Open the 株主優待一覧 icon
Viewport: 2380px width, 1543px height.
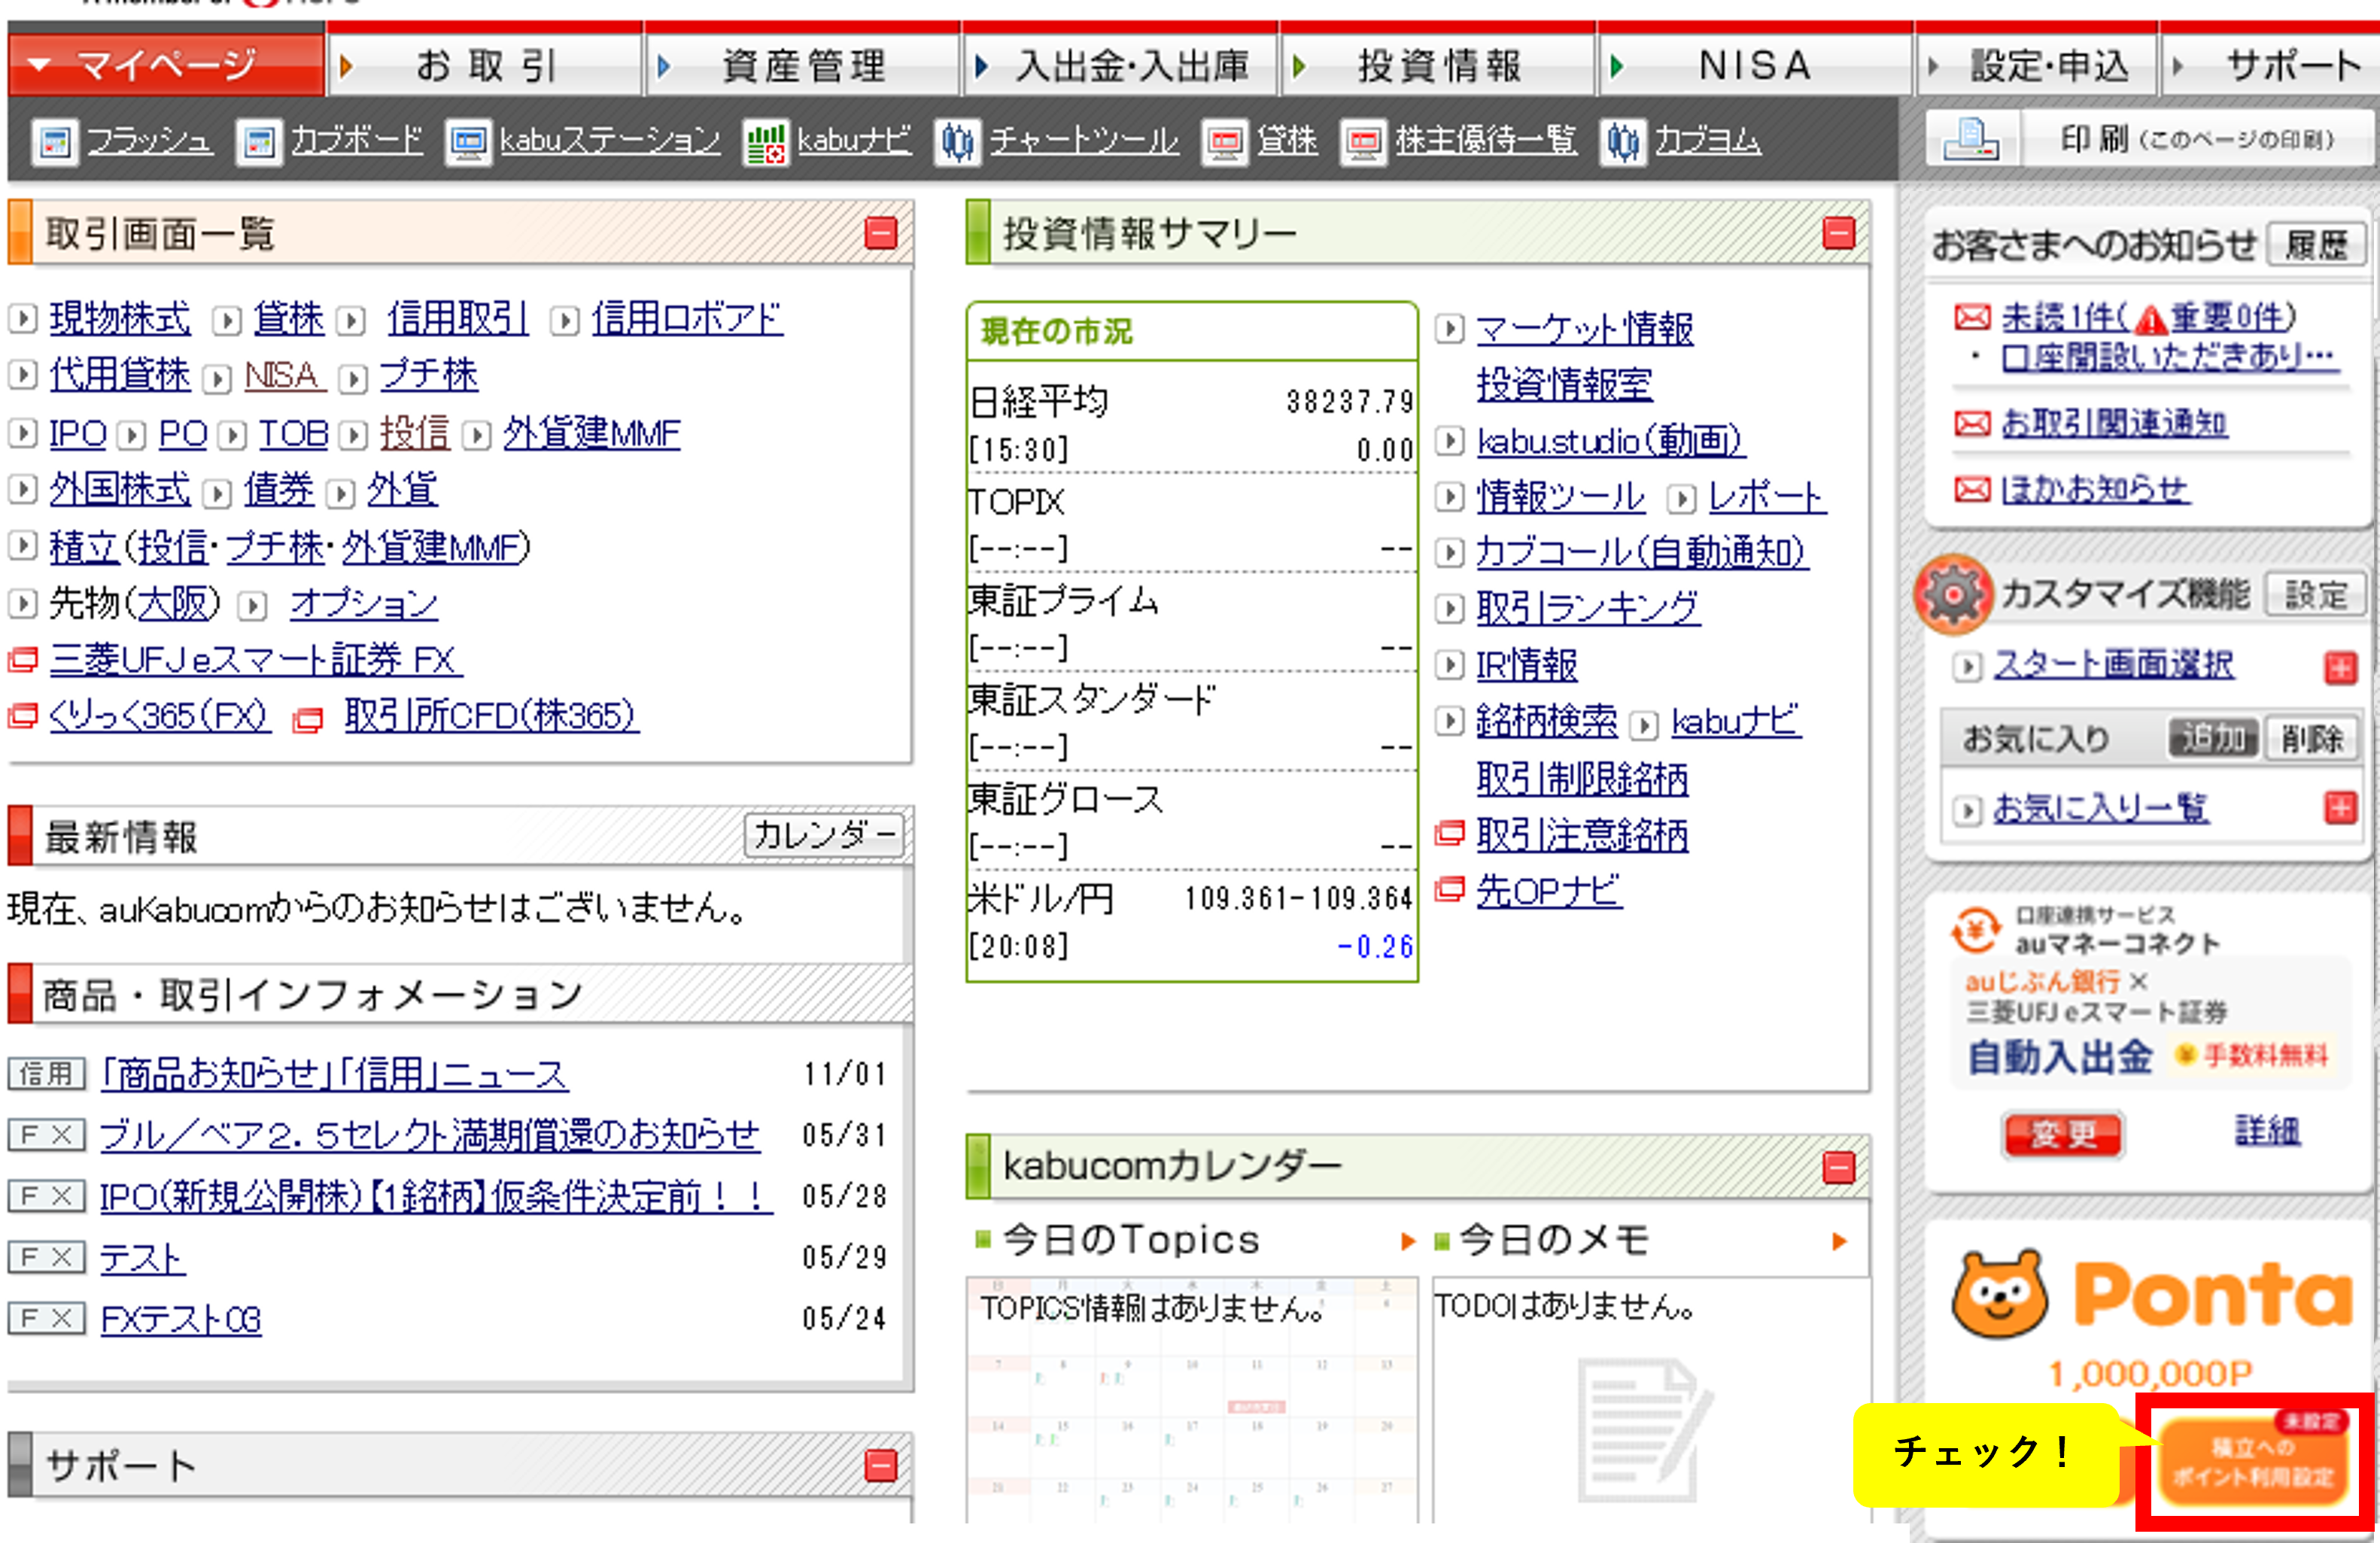(1363, 142)
